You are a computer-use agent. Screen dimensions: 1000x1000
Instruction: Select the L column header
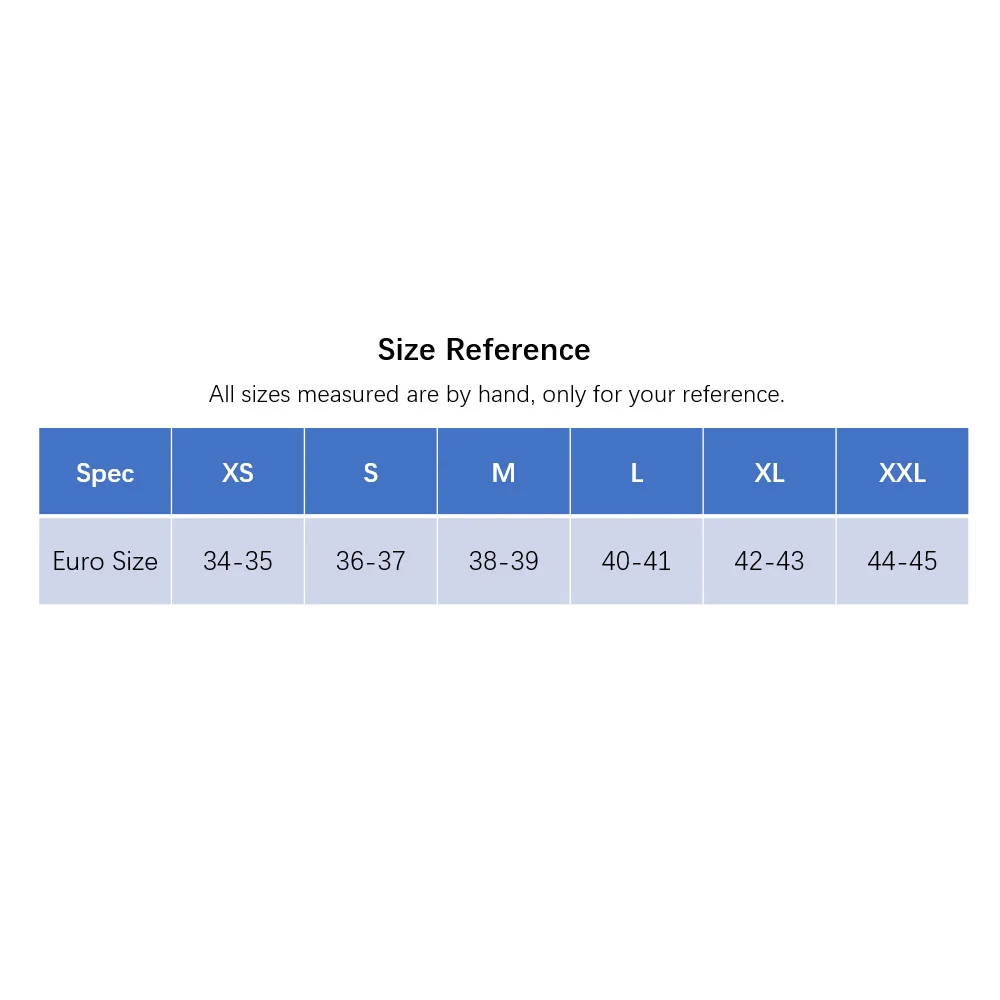coord(636,471)
